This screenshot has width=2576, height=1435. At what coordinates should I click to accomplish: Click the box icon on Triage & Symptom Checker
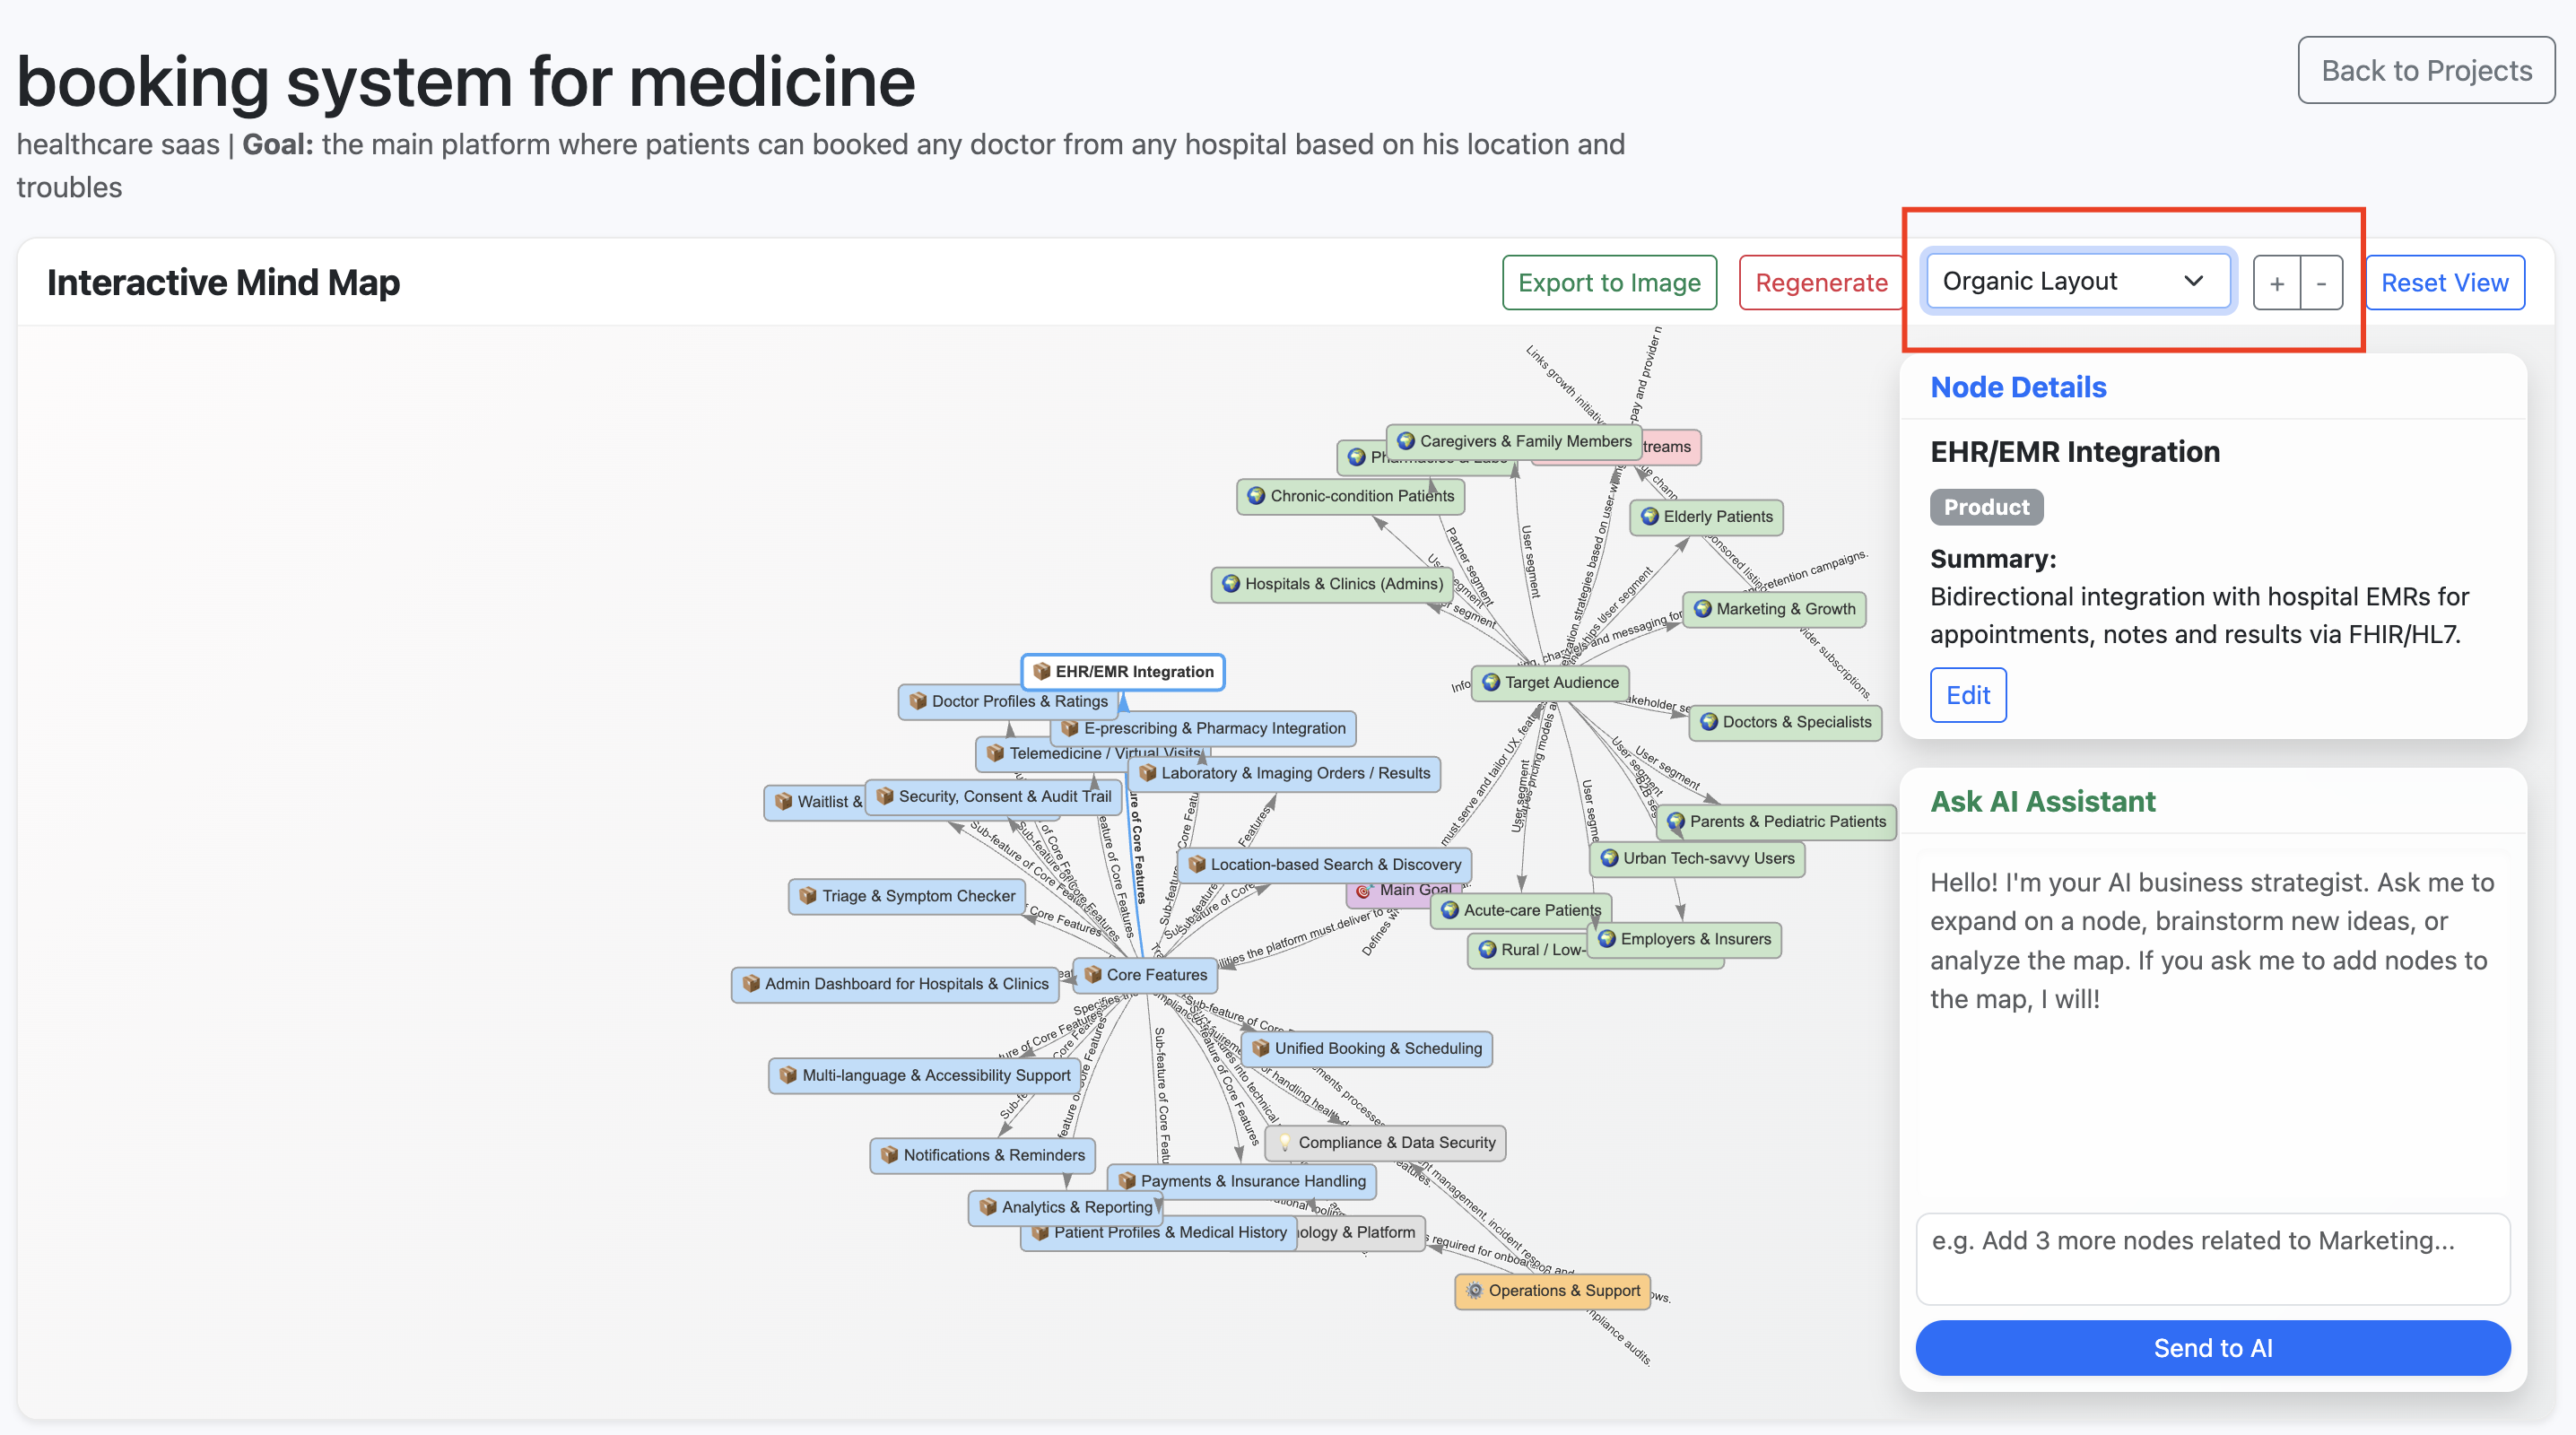click(x=808, y=895)
